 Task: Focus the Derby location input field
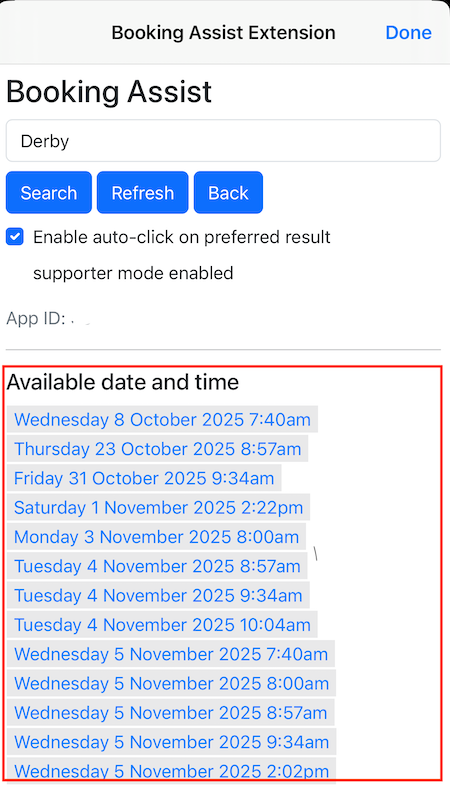(x=223, y=141)
